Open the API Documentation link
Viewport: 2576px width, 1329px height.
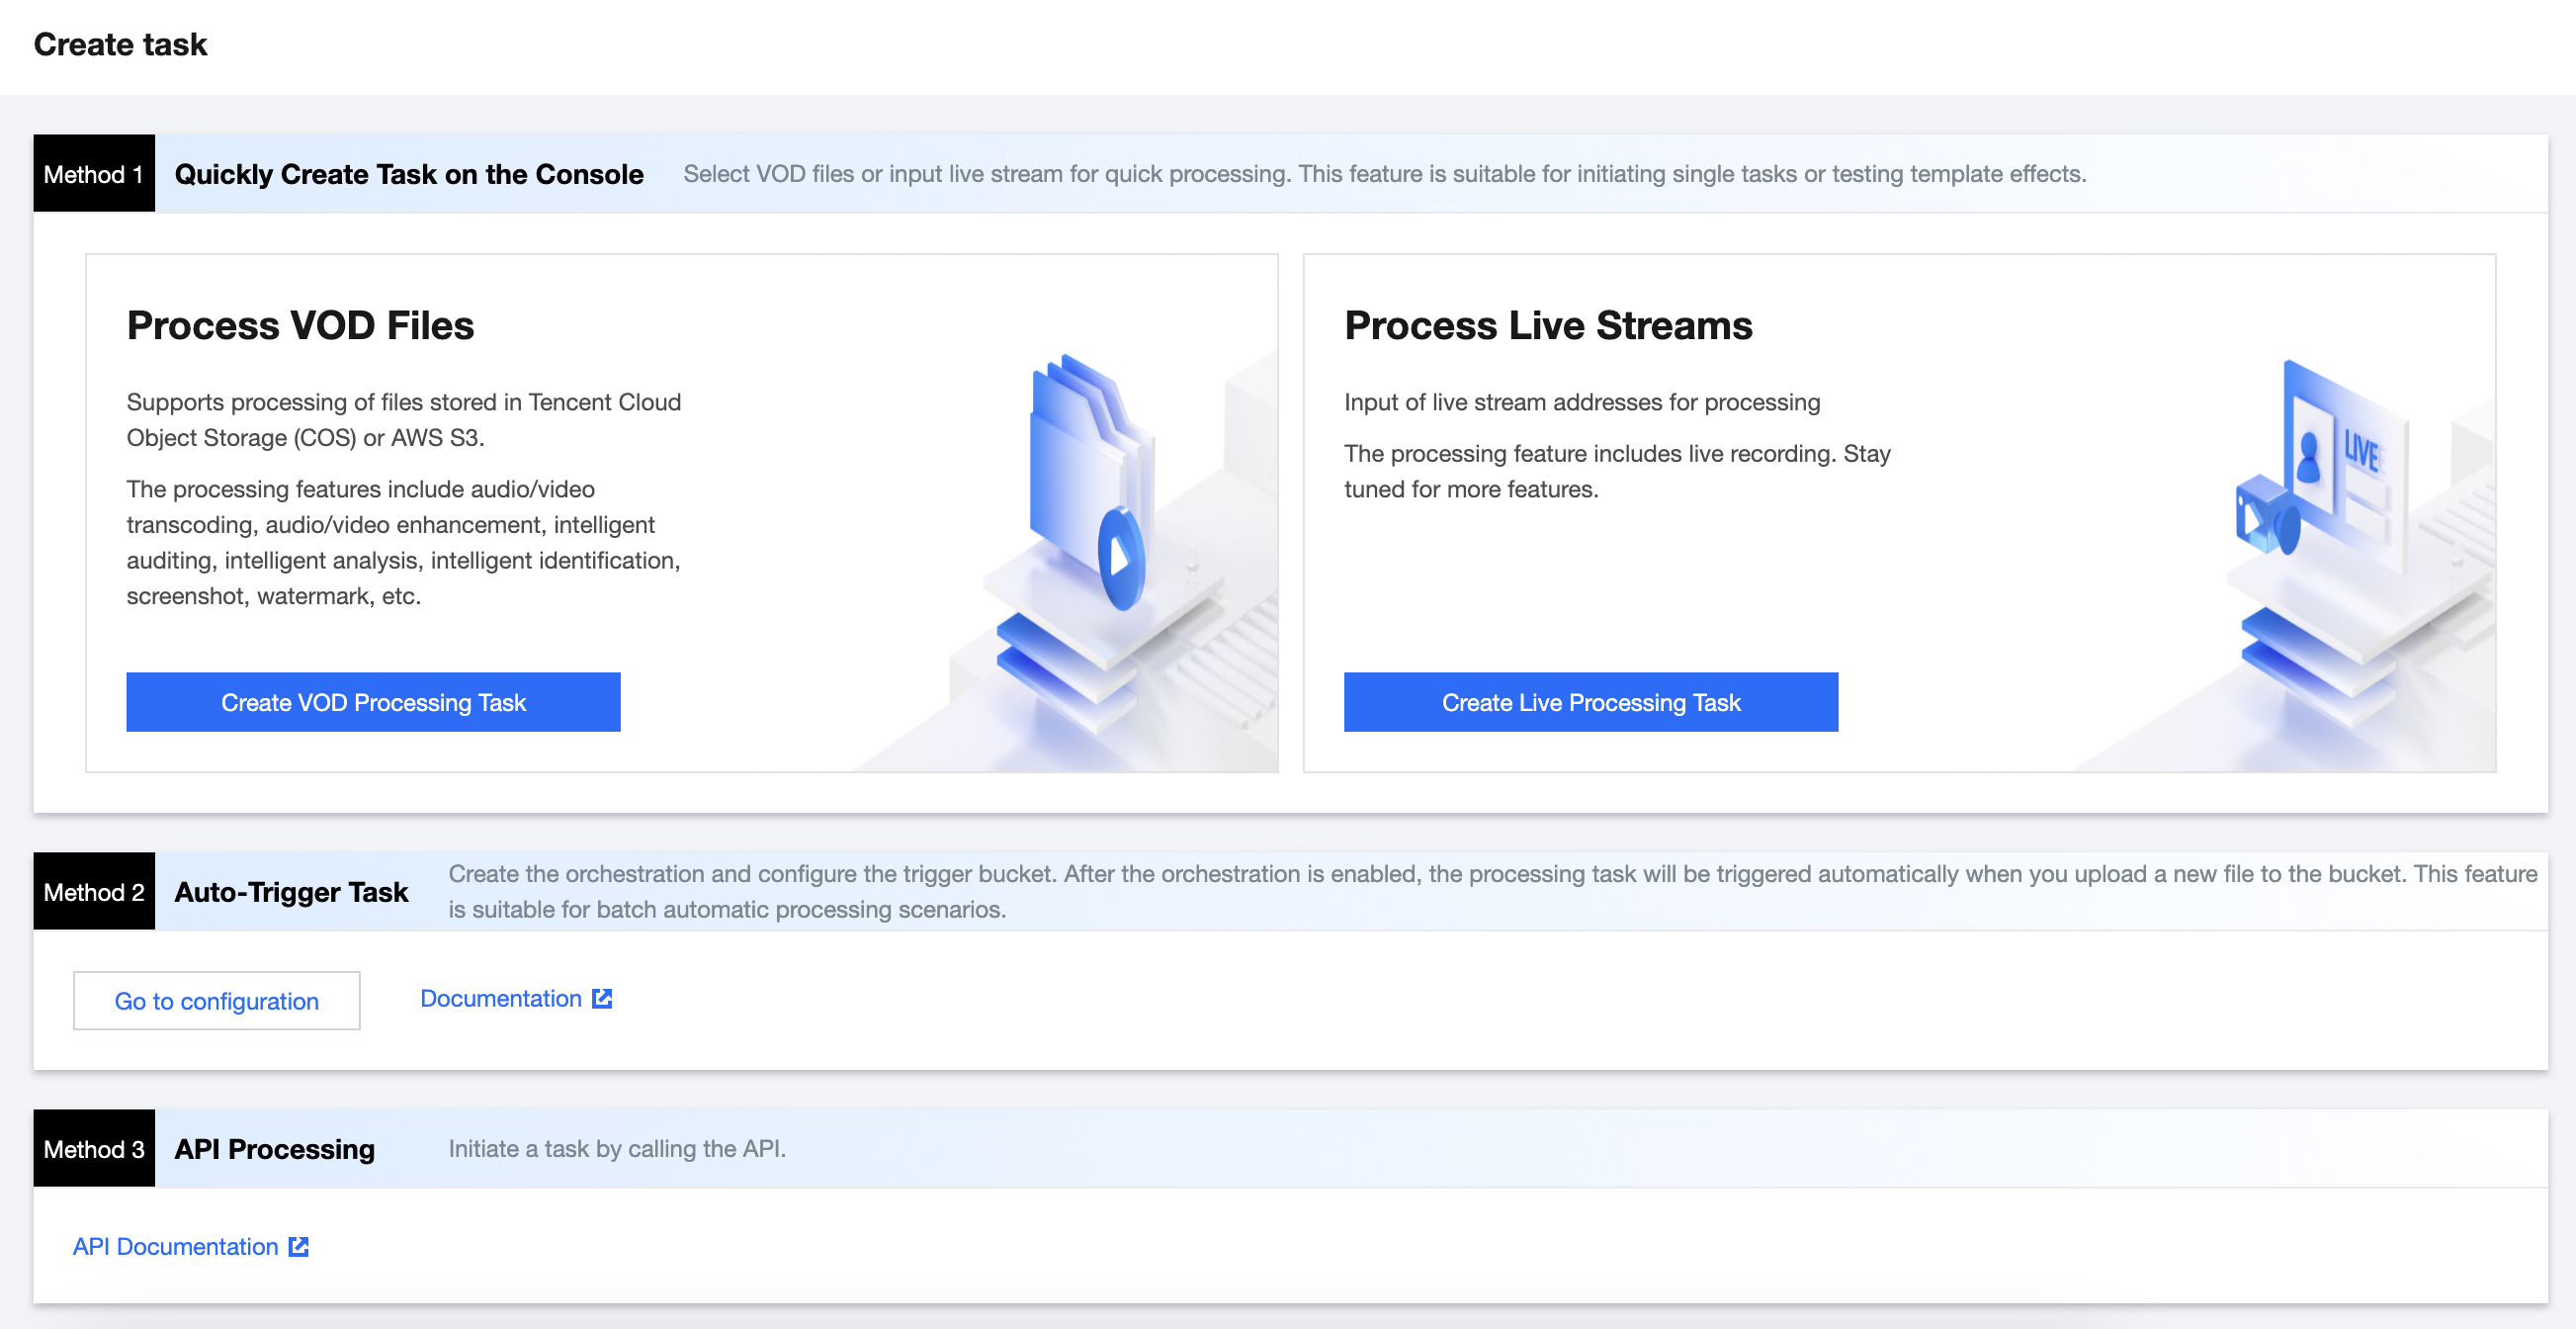176,1246
